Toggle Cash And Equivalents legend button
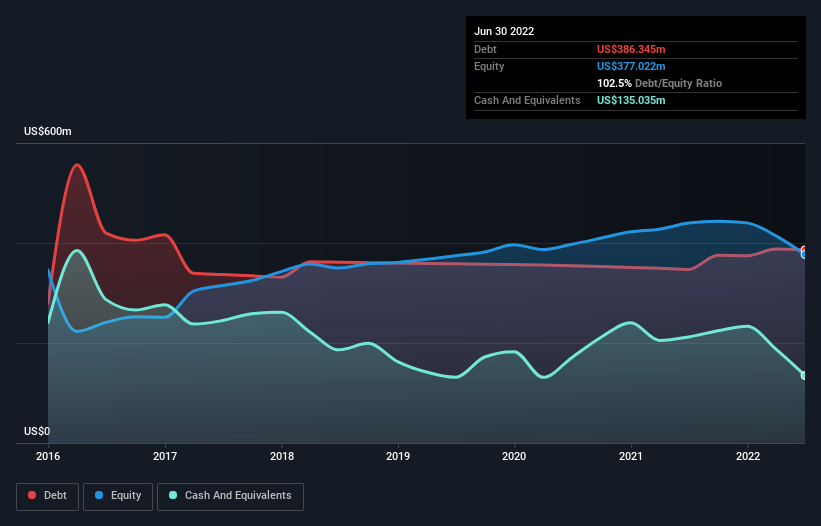This screenshot has width=821, height=526. [230, 496]
